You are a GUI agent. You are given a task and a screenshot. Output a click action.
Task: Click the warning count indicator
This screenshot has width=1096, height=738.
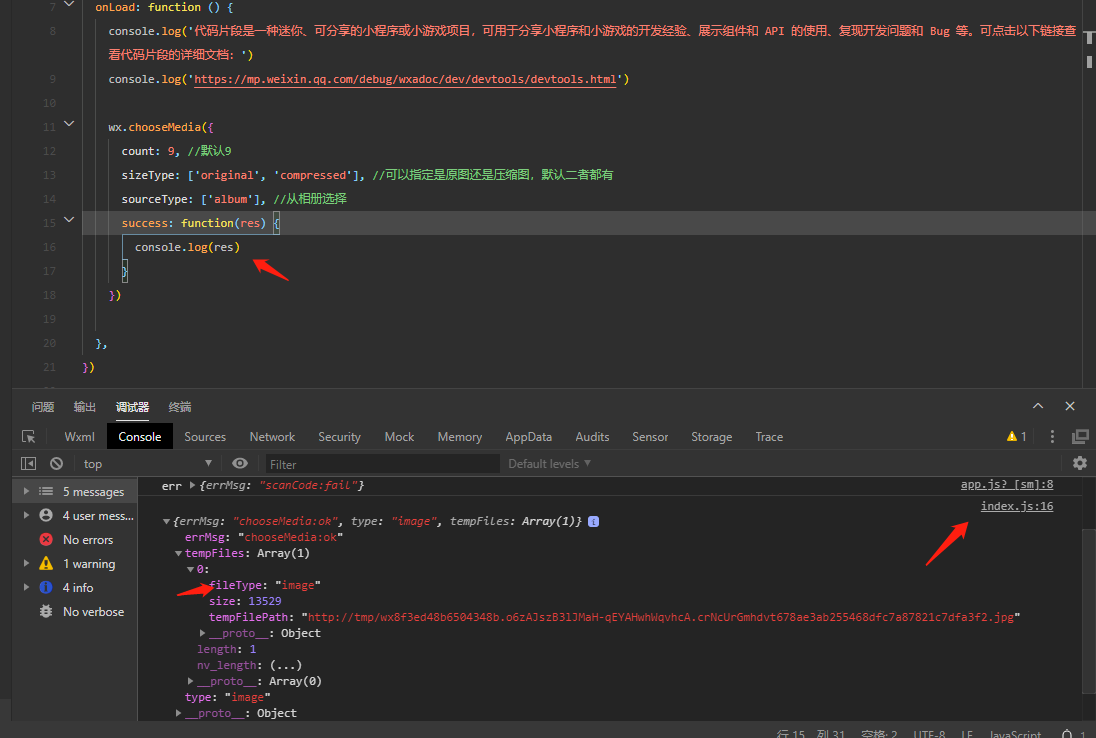1016,437
